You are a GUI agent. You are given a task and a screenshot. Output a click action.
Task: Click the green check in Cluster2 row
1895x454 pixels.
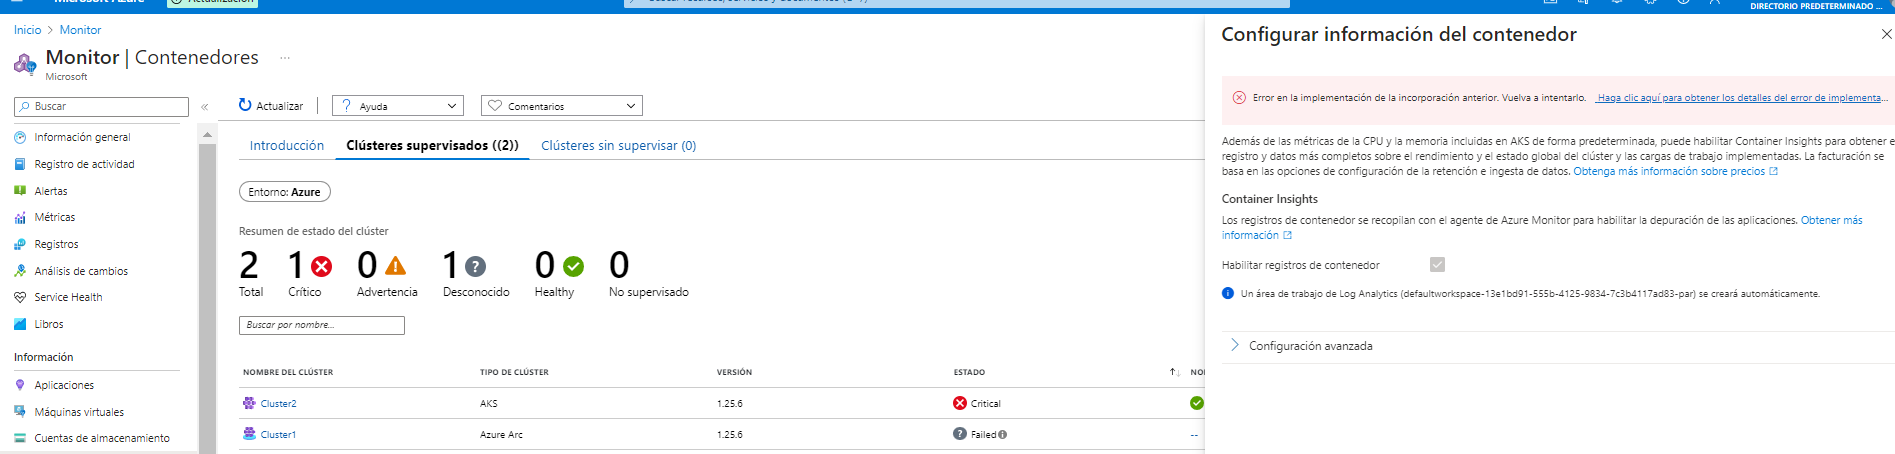click(x=1197, y=403)
